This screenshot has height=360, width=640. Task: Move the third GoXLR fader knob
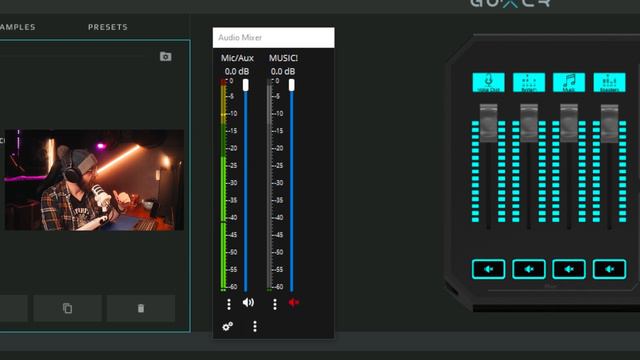coord(569,123)
